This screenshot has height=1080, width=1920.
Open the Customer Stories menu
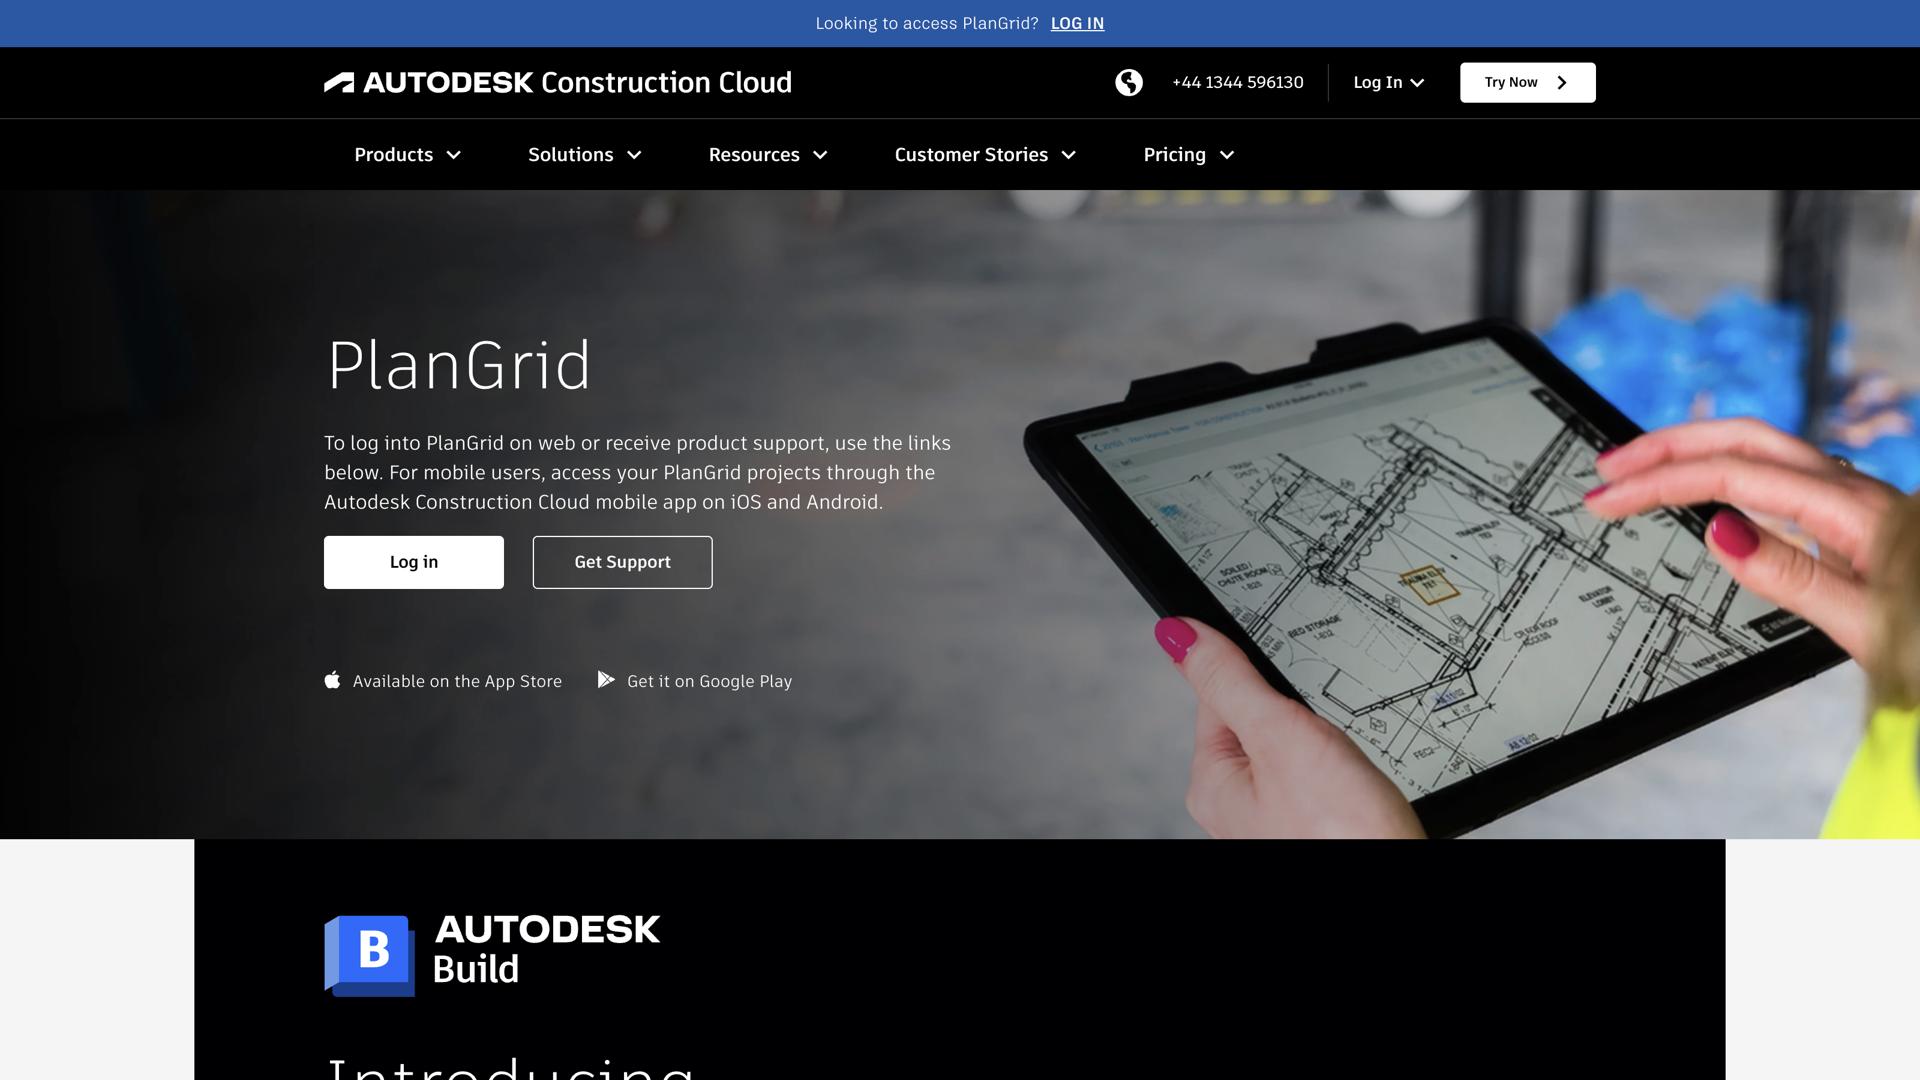[970, 155]
